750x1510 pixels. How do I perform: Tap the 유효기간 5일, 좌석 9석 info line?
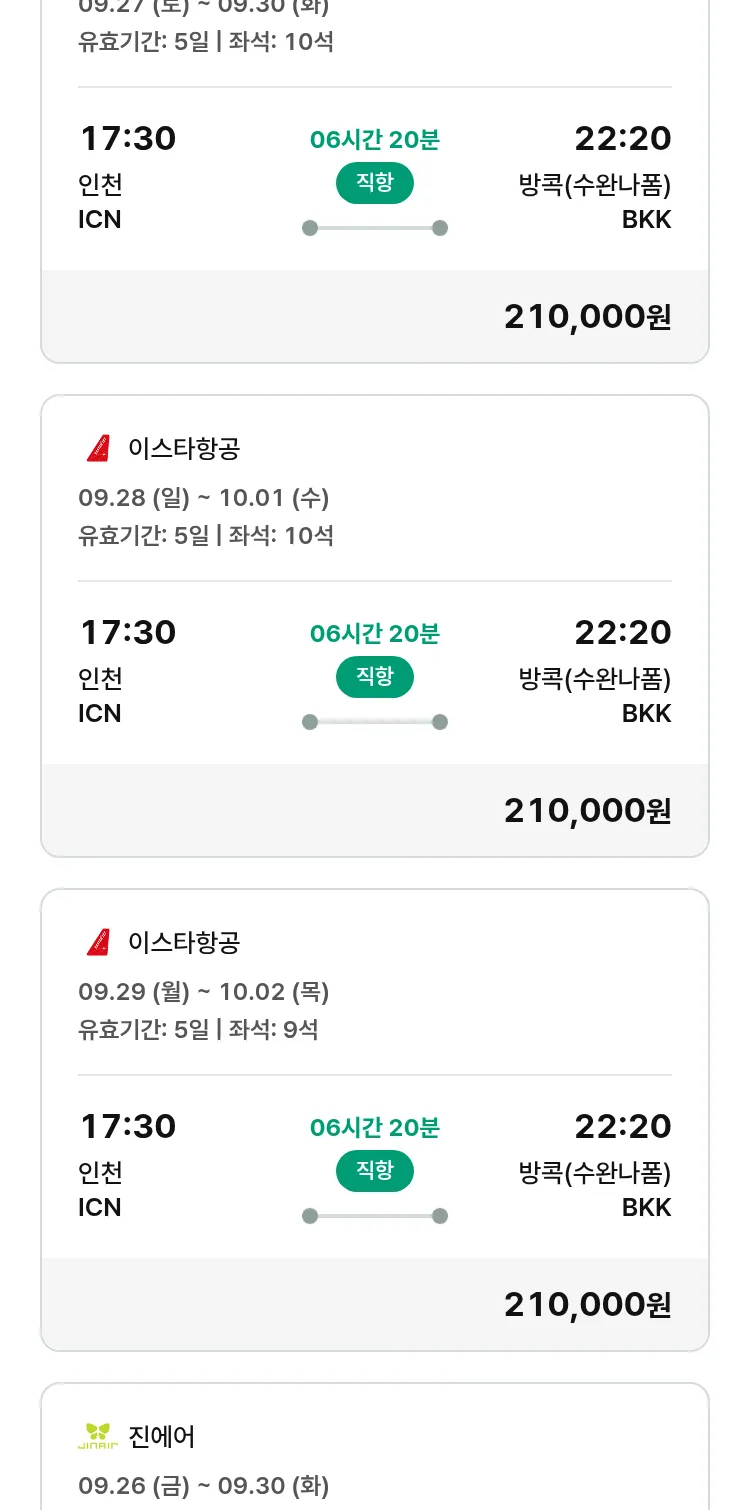[198, 1029]
